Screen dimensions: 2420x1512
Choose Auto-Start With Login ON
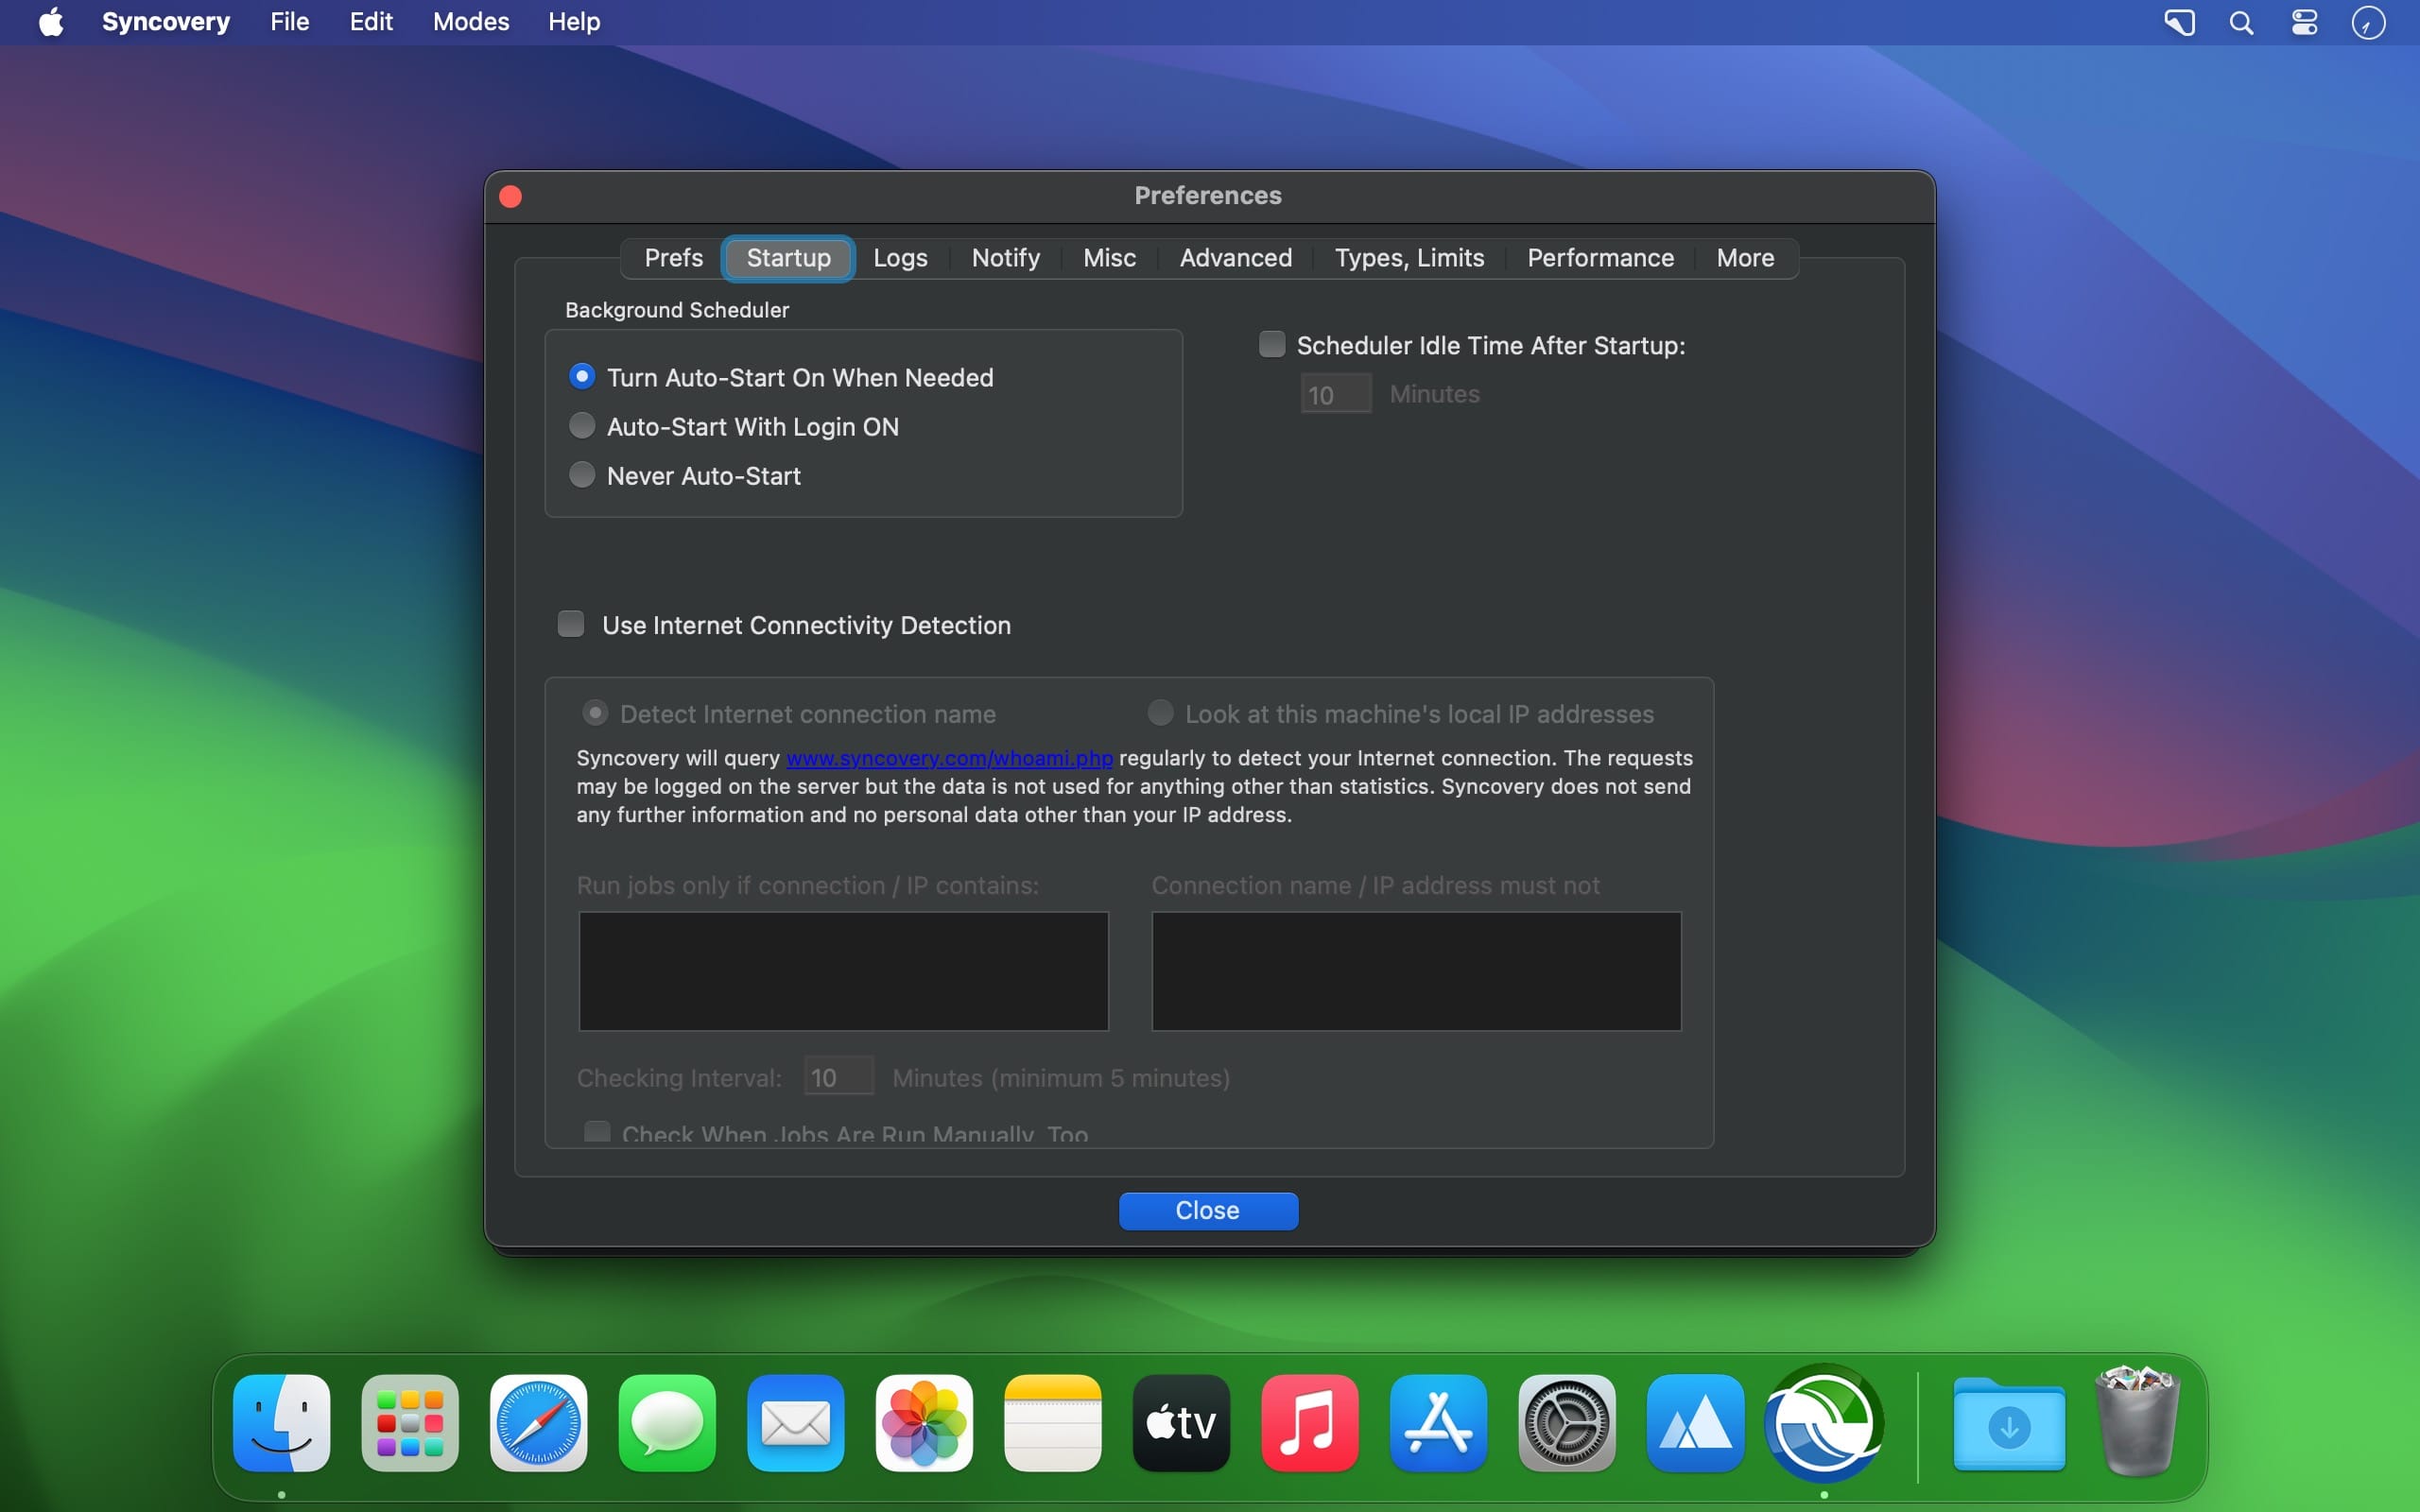[582, 426]
